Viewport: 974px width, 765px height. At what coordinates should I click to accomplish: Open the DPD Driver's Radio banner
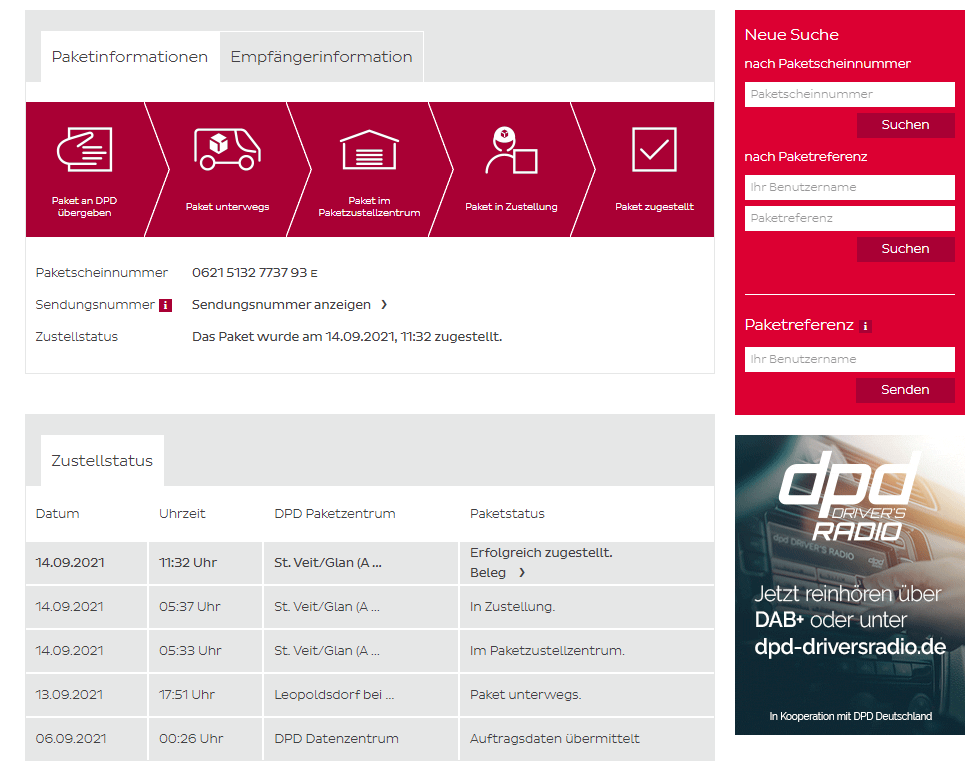849,585
